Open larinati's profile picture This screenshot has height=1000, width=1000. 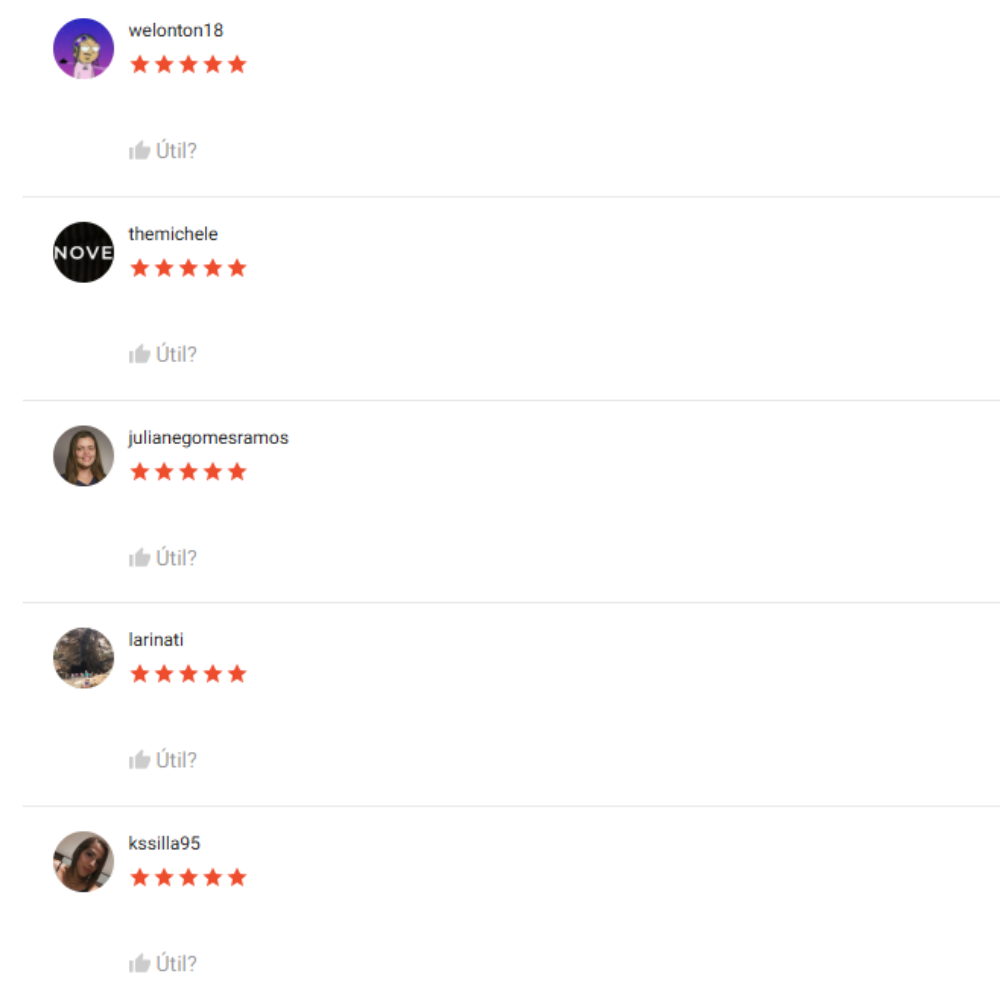point(84,658)
